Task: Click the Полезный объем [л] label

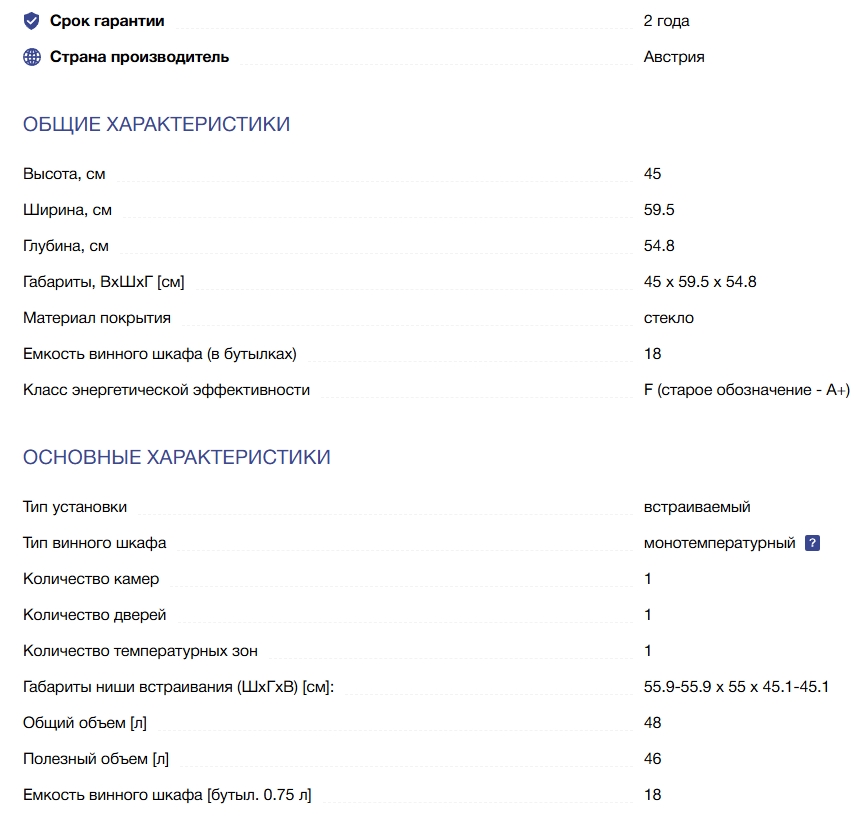Action: pos(96,759)
